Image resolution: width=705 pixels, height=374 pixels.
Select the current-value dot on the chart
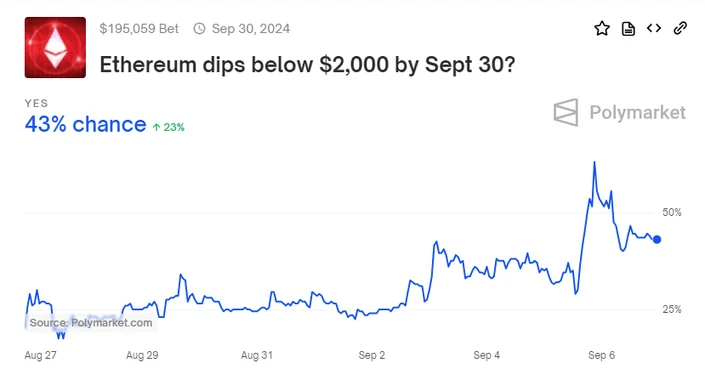point(657,240)
